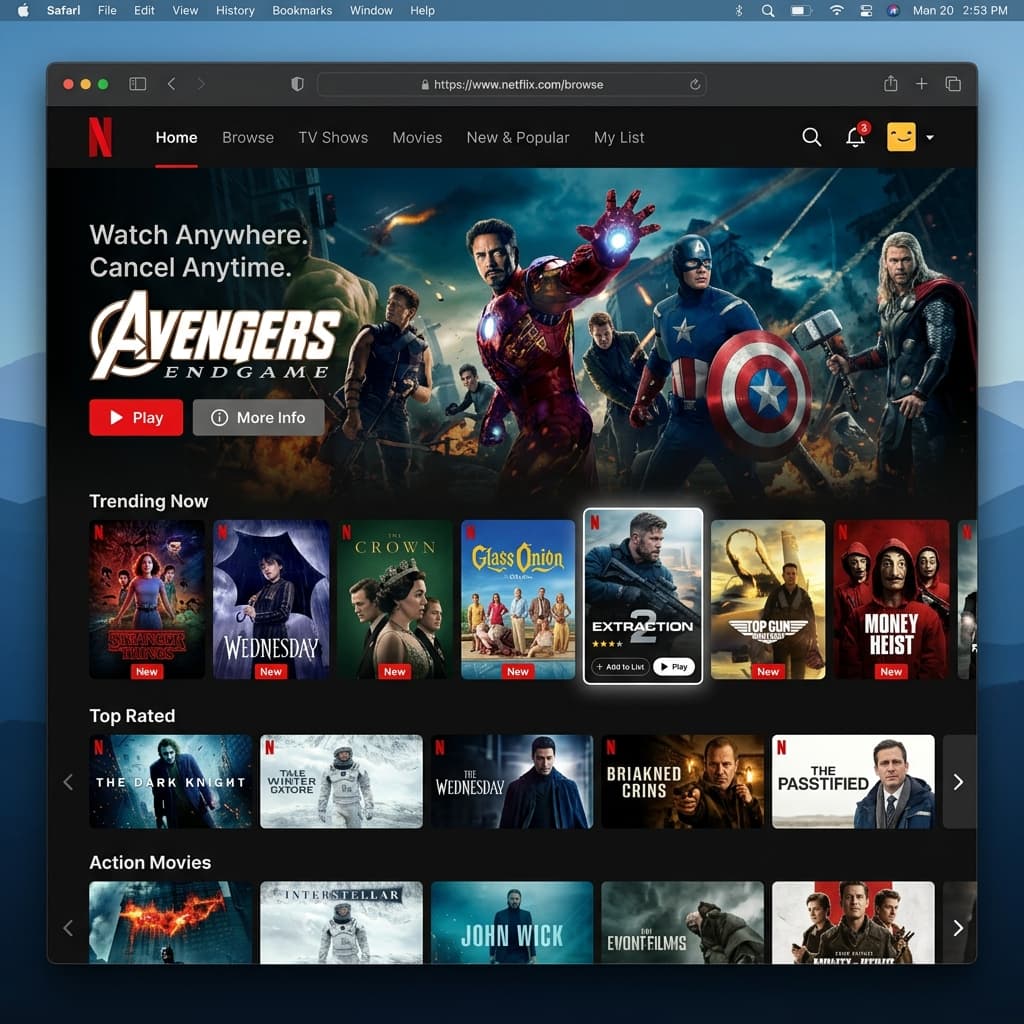
Task: Open Interstellar in Action Movies
Action: [x=342, y=923]
